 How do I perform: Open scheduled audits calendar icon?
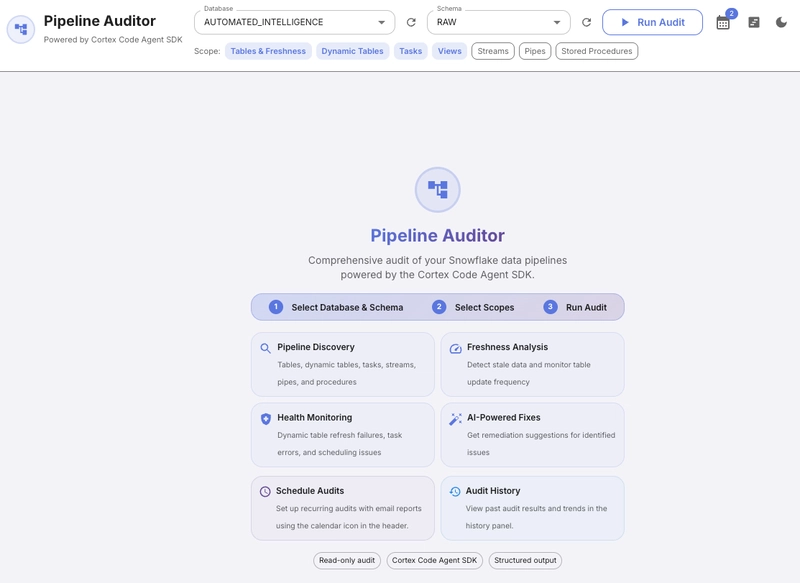(x=723, y=23)
